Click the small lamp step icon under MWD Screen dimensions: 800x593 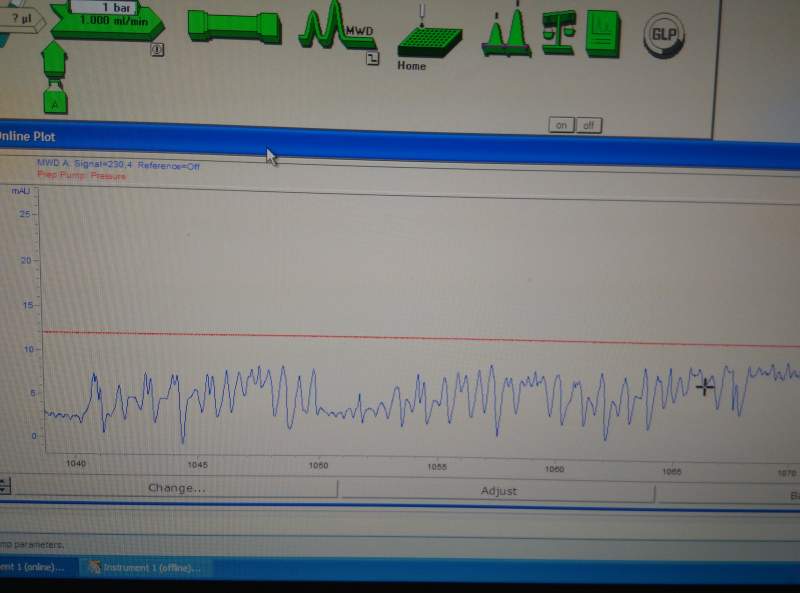click(372, 58)
